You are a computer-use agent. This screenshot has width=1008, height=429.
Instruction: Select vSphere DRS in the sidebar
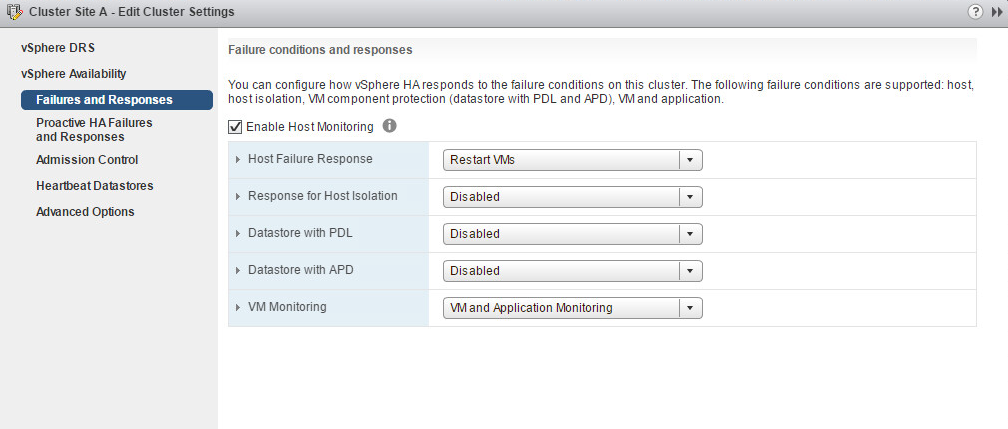point(58,48)
